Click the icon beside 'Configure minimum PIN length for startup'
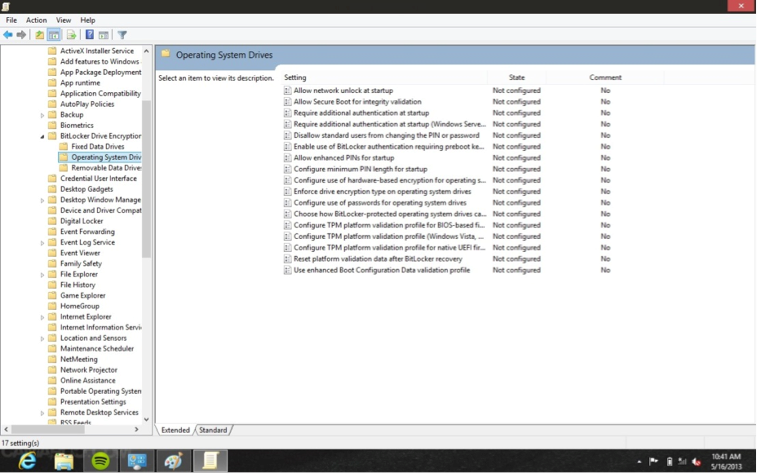This screenshot has width=757, height=473. tap(287, 169)
